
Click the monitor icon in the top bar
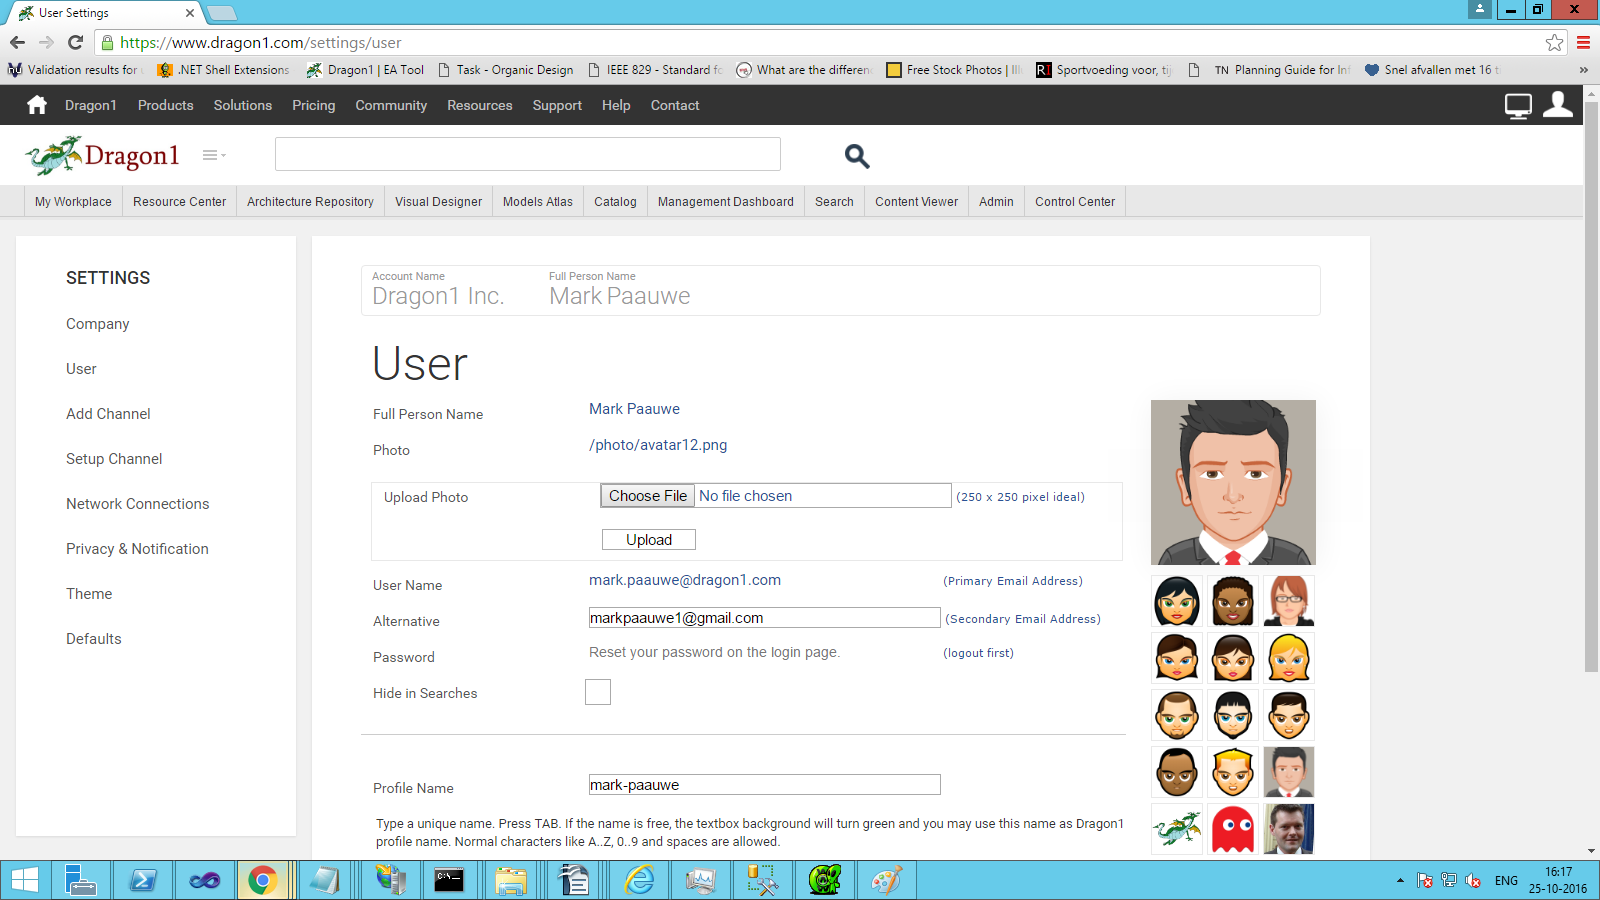(1518, 106)
